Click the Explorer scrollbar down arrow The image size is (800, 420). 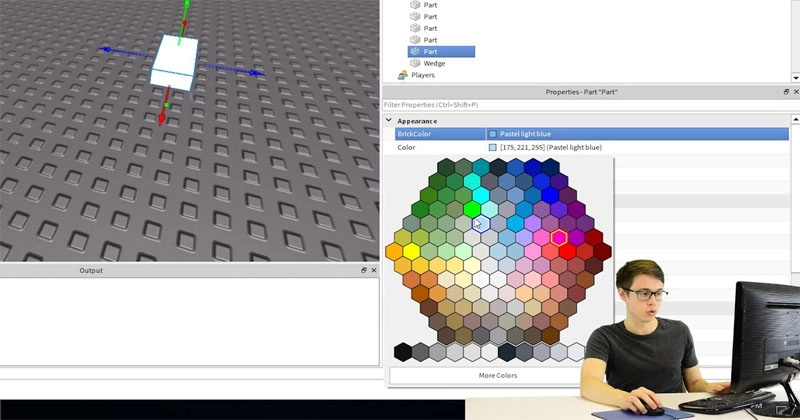[x=795, y=77]
